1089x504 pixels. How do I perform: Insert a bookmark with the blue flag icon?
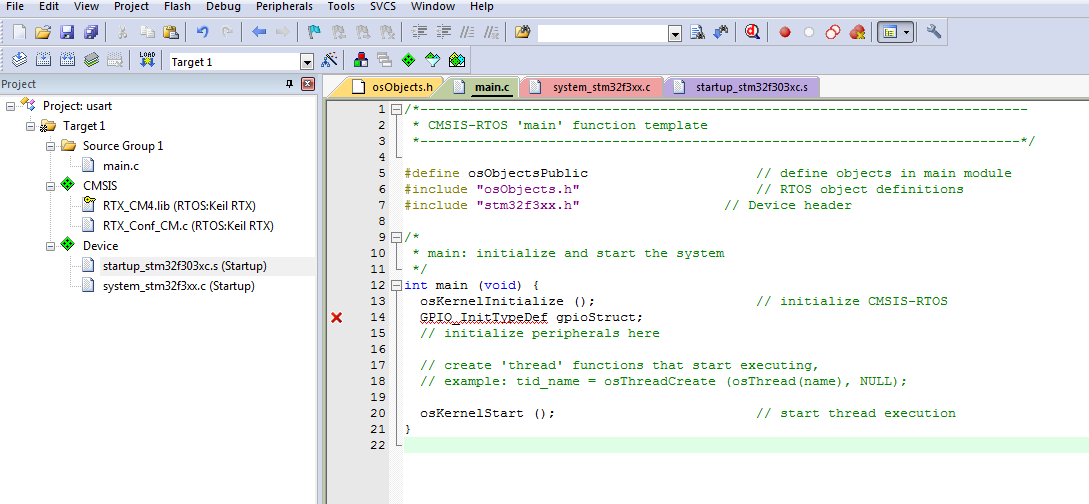[314, 32]
